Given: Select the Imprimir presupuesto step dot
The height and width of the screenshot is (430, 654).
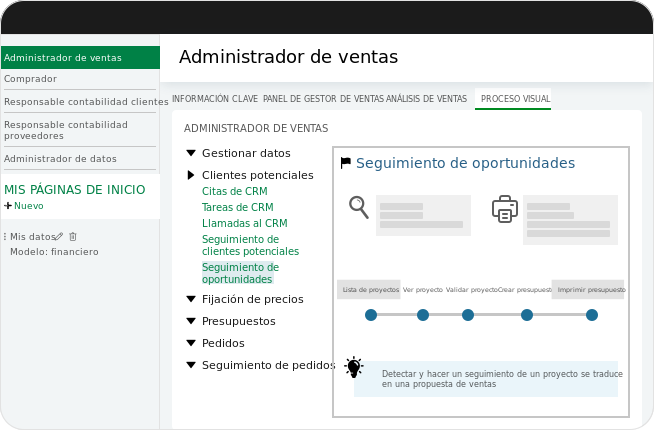Looking at the screenshot, I should coord(592,315).
